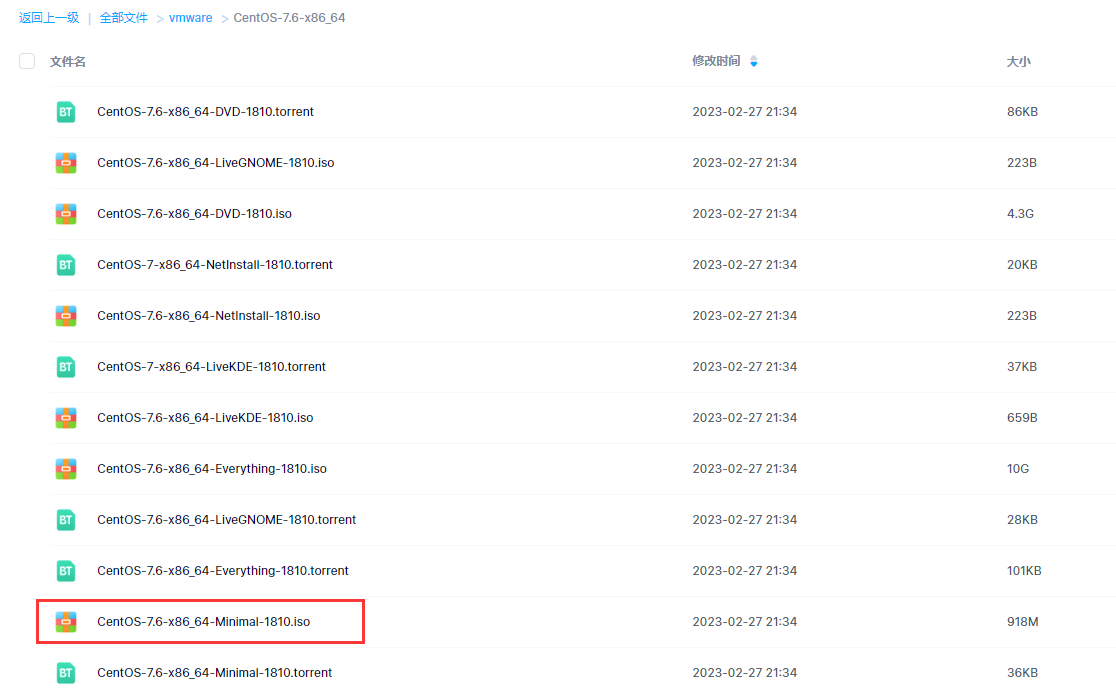Go back via 返回上一级 link
Image resolution: width=1116 pixels, height=692 pixels.
(x=49, y=18)
